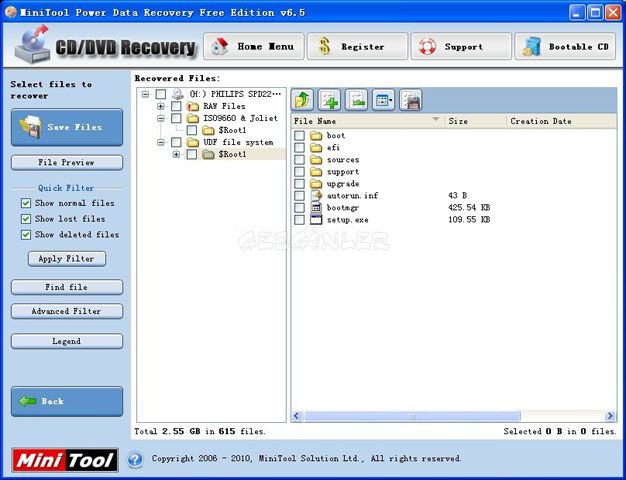This screenshot has height=480, width=626.
Task: Sort by File Name column header
Action: point(368,121)
